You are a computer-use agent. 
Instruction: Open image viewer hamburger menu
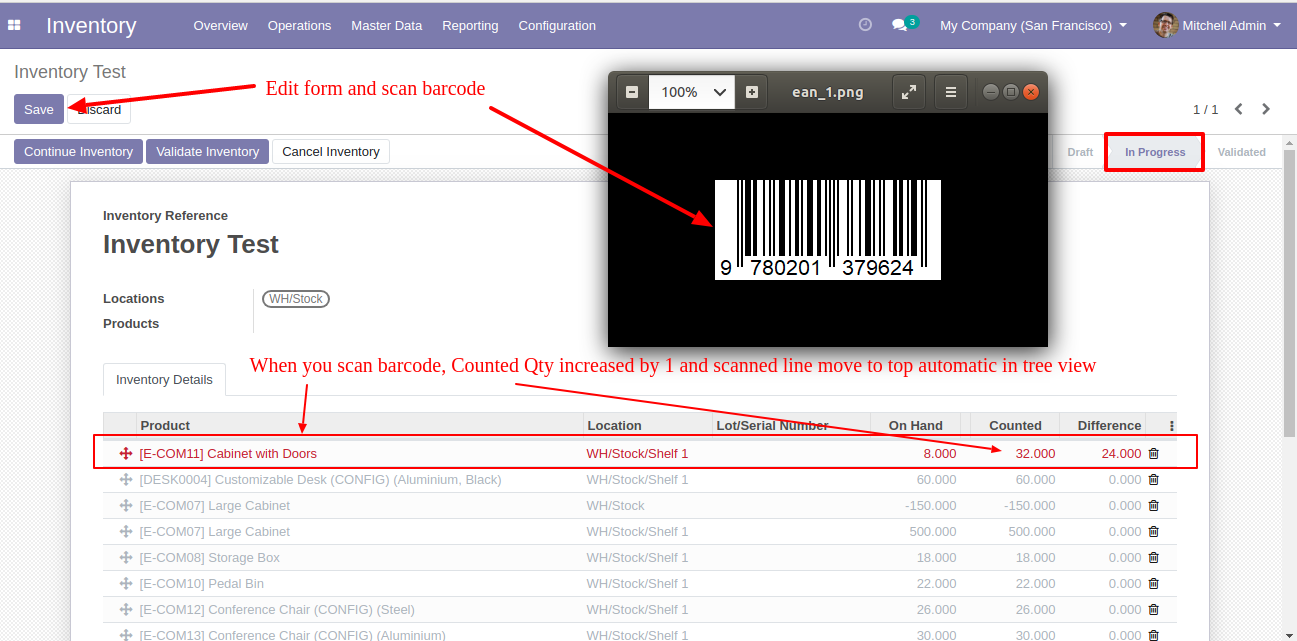951,92
